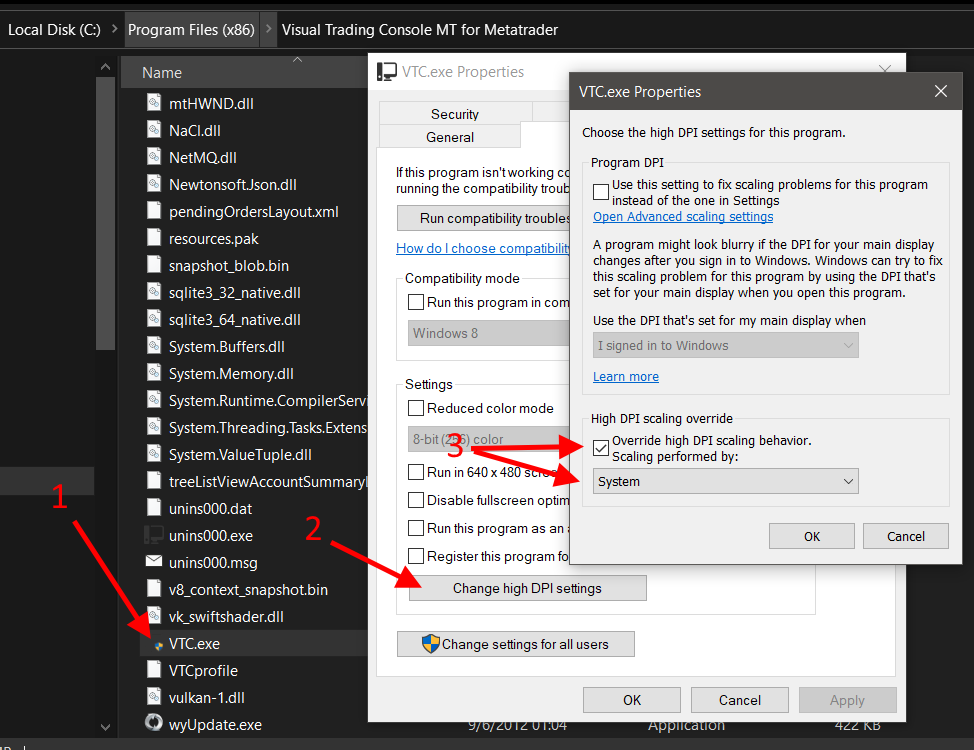The image size is (974, 750).
Task: Click OK in the high DPI settings dialog
Action: click(812, 536)
